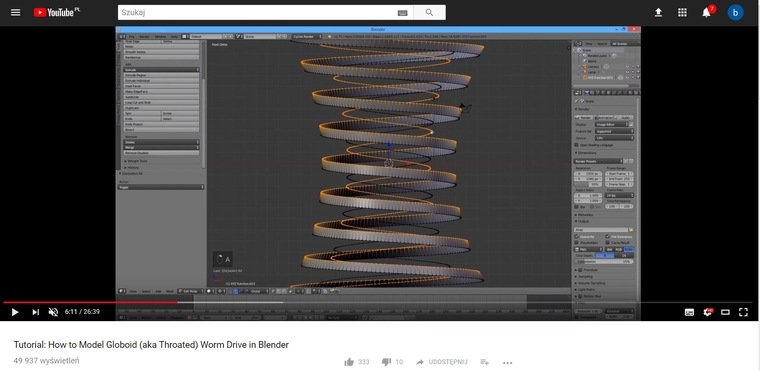Open the File menu in Blender
This screenshot has width=760, height=371.
pos(131,36)
